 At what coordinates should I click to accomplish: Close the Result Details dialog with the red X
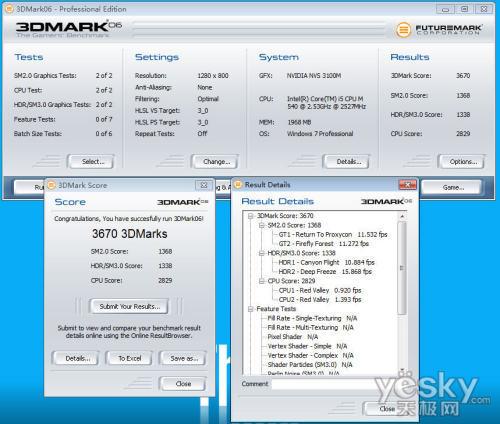click(x=407, y=184)
